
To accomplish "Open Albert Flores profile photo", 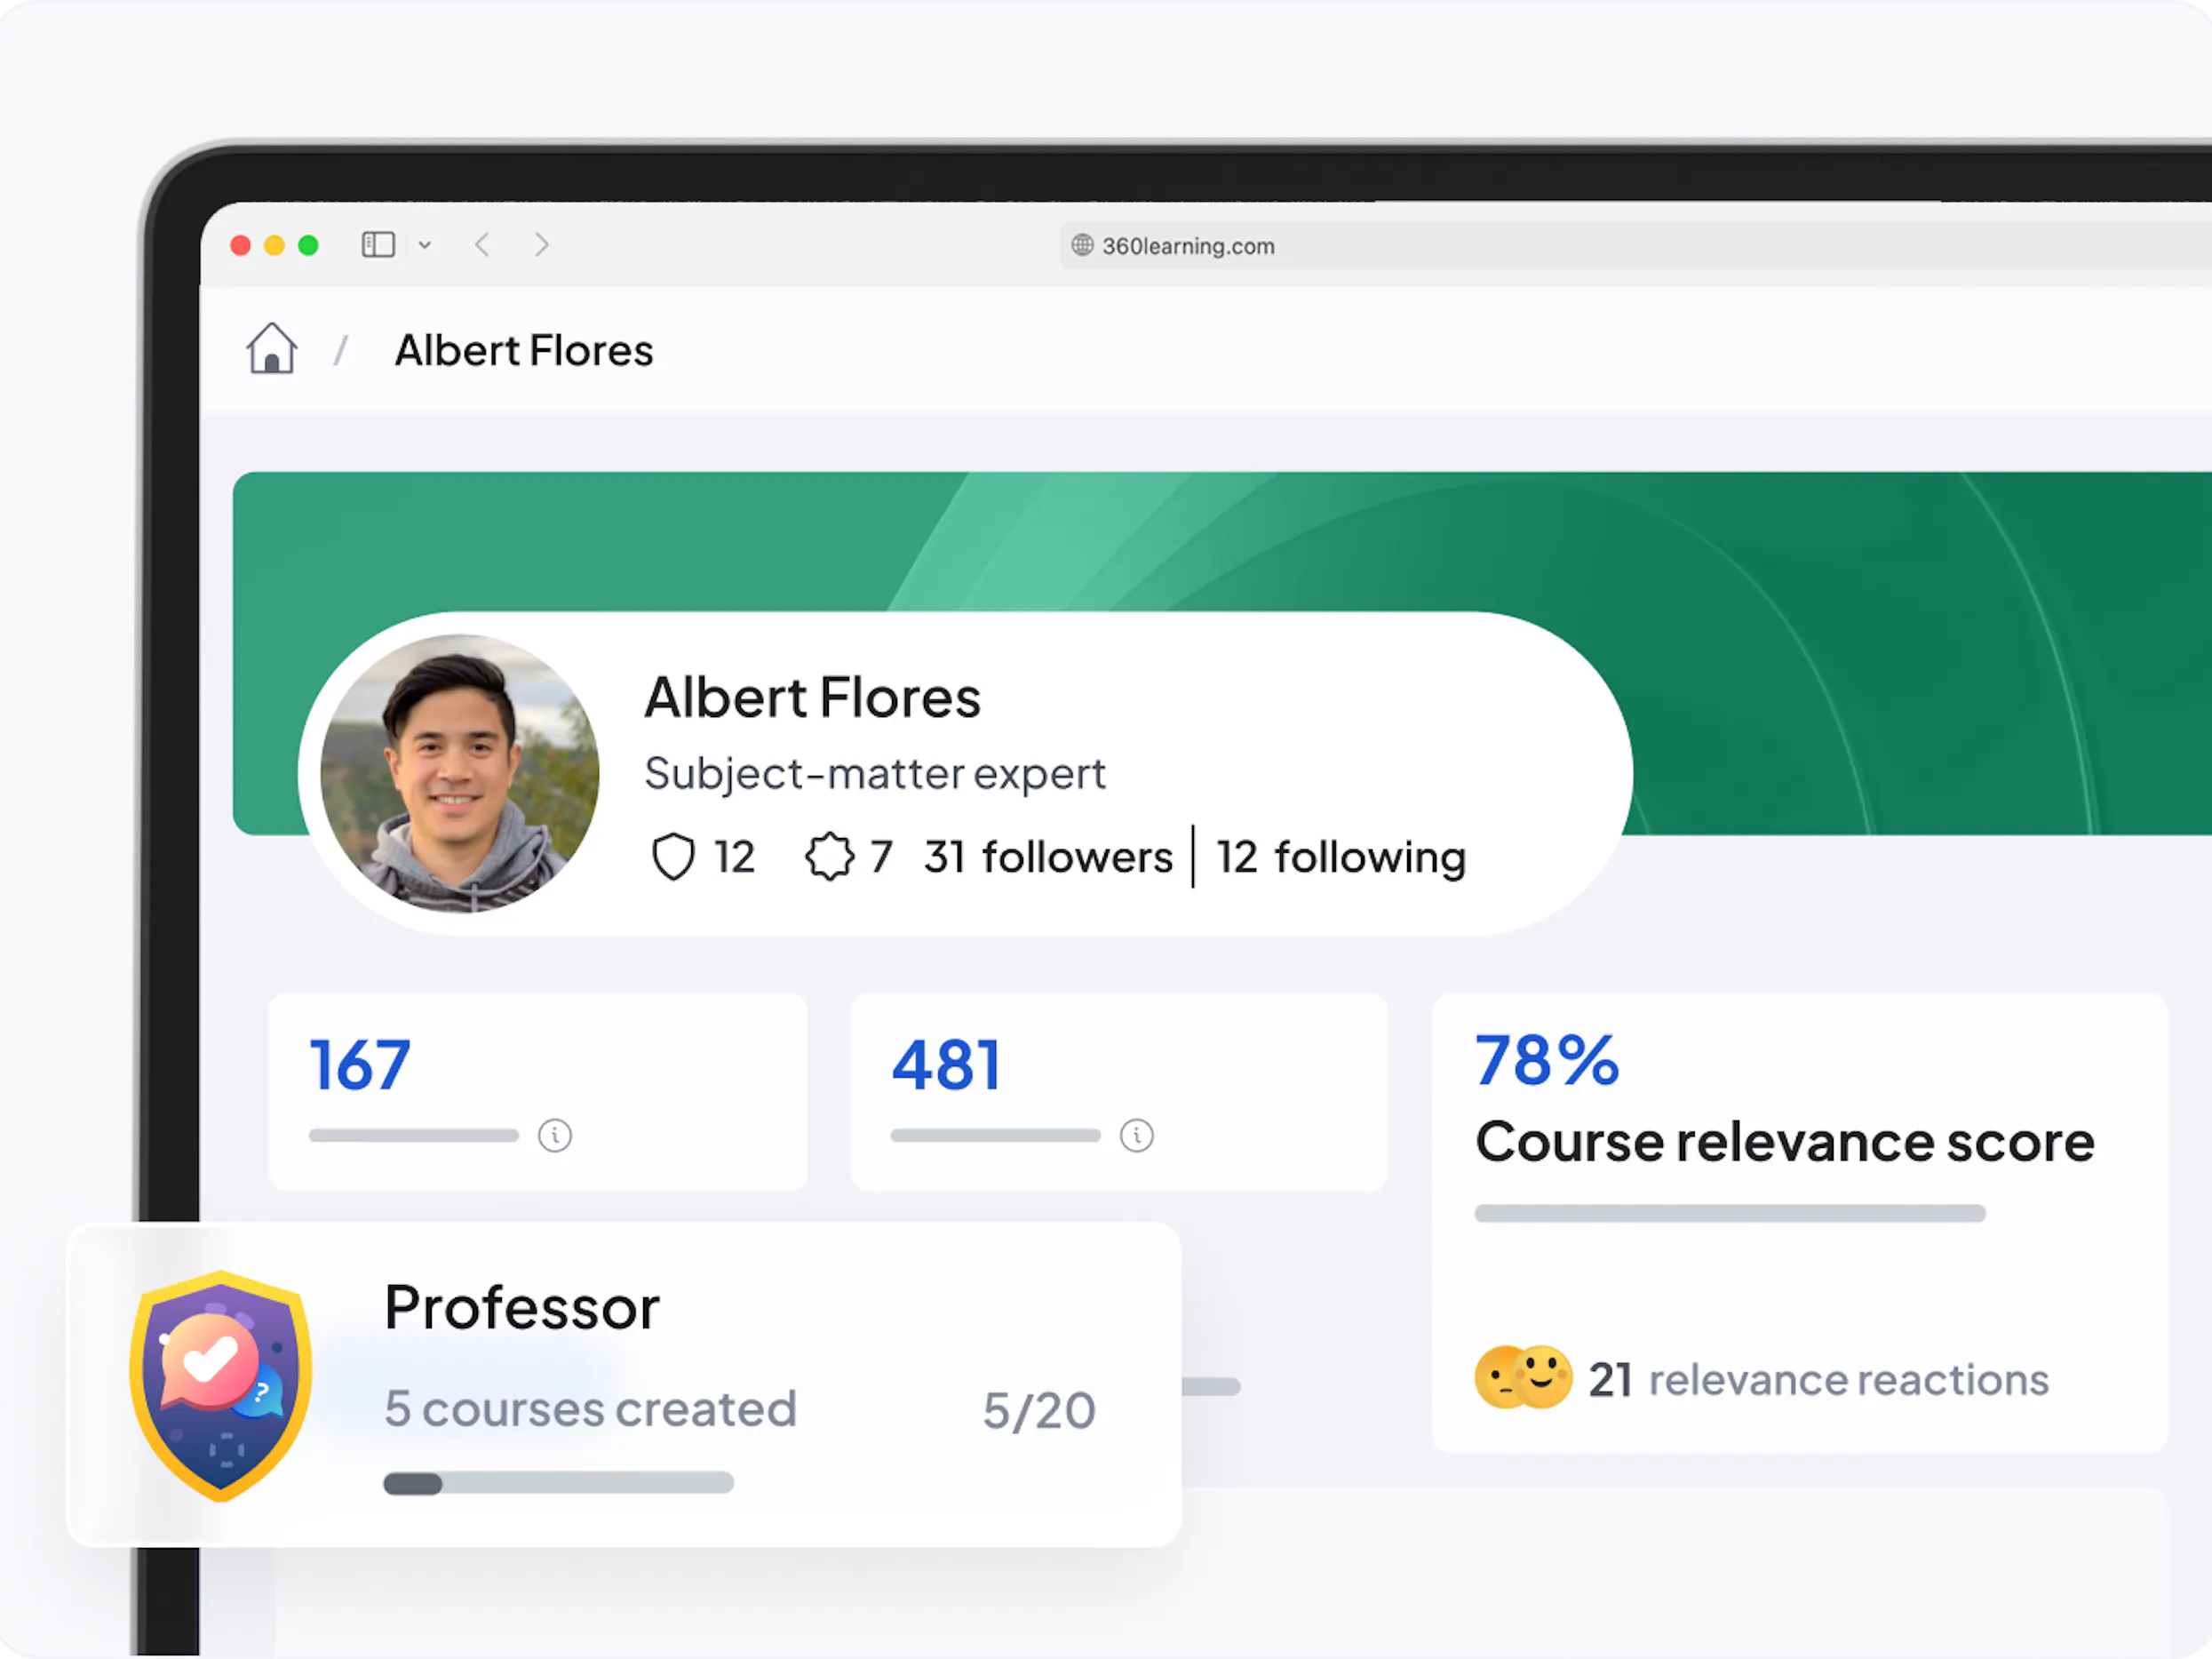I will click(460, 773).
